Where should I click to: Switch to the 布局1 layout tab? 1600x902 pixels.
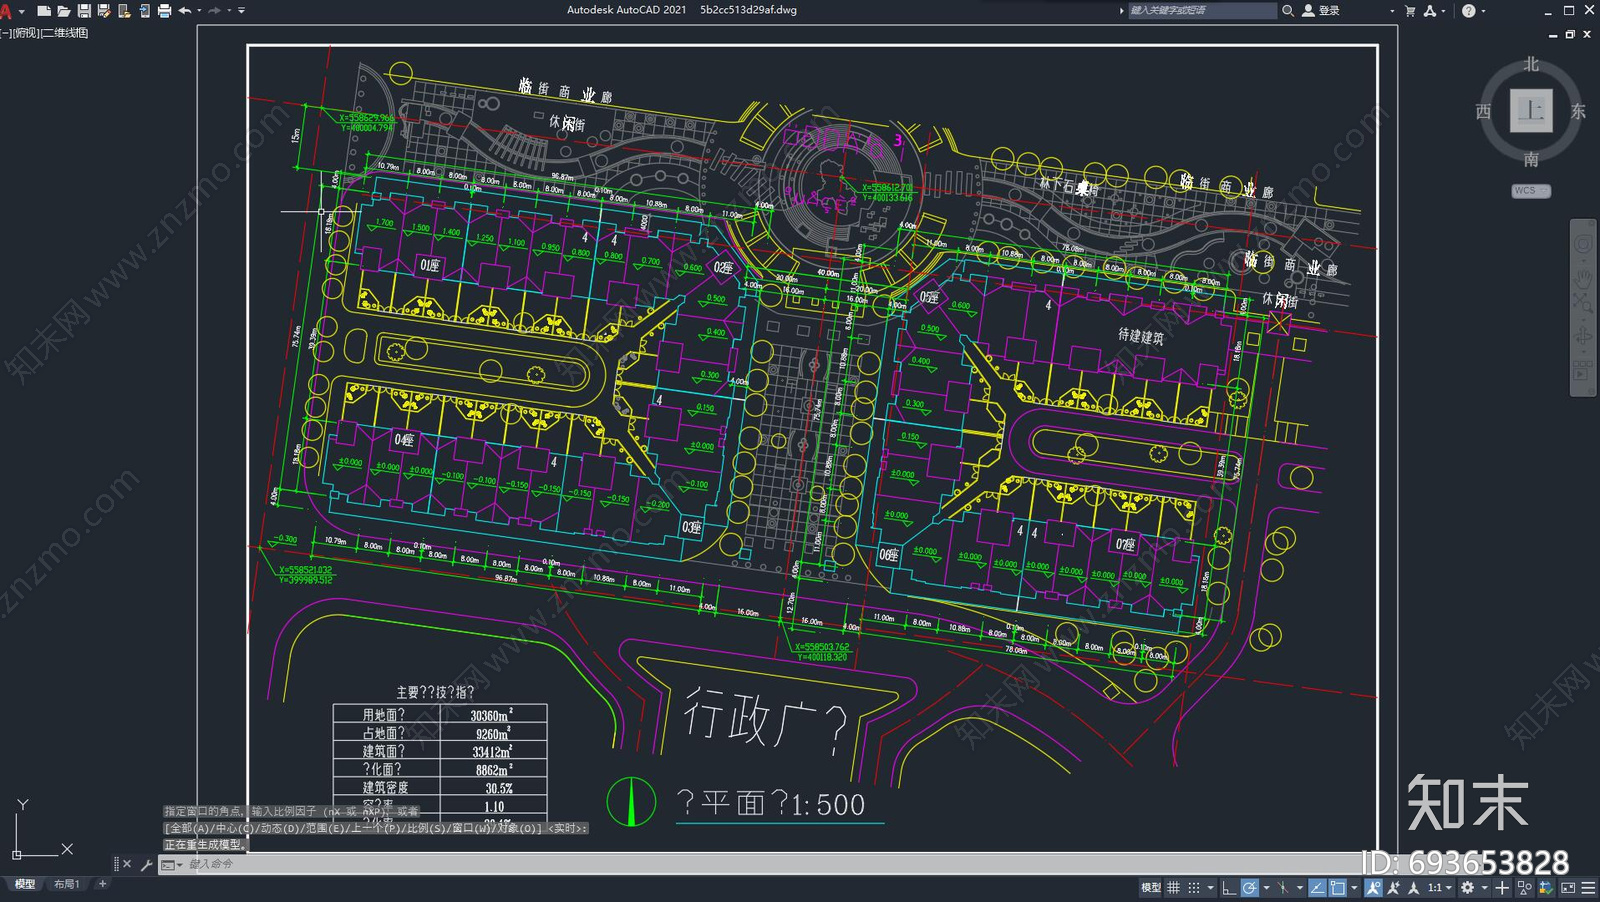click(67, 884)
